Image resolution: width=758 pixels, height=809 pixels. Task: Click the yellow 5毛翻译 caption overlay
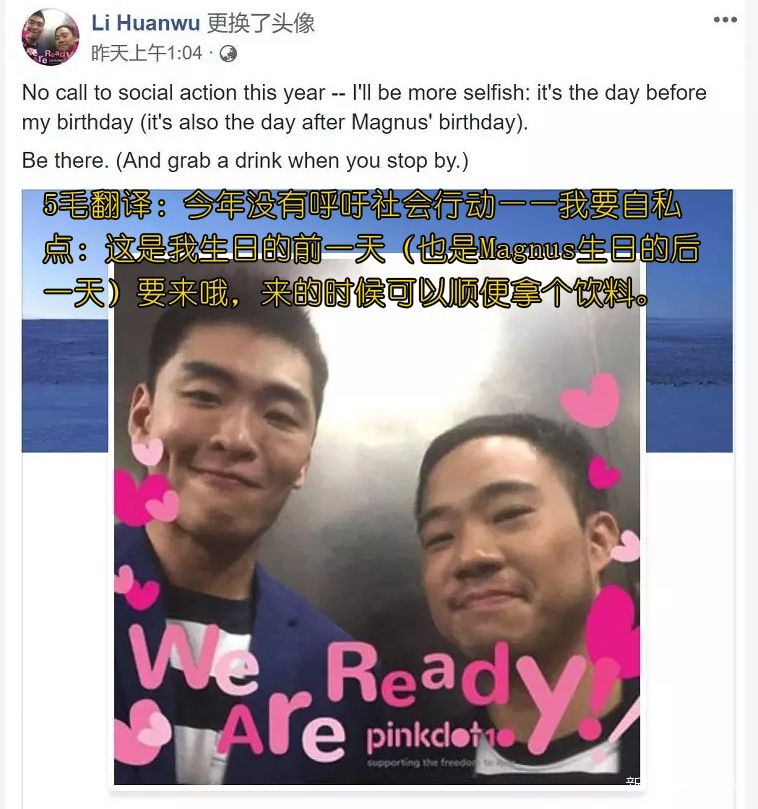point(372,250)
